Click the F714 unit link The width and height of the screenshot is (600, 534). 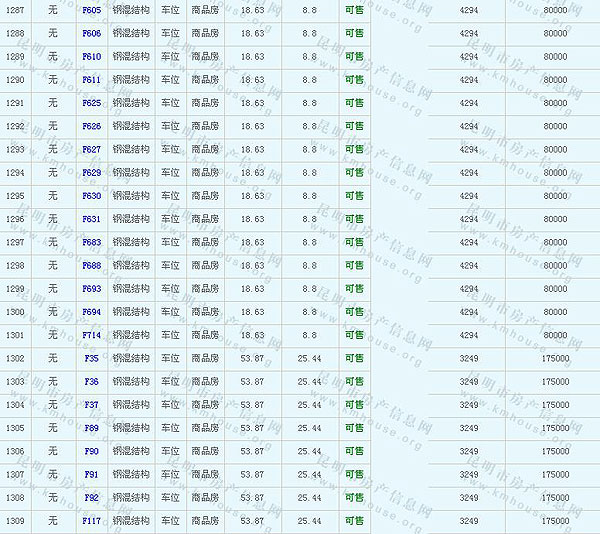(91, 335)
